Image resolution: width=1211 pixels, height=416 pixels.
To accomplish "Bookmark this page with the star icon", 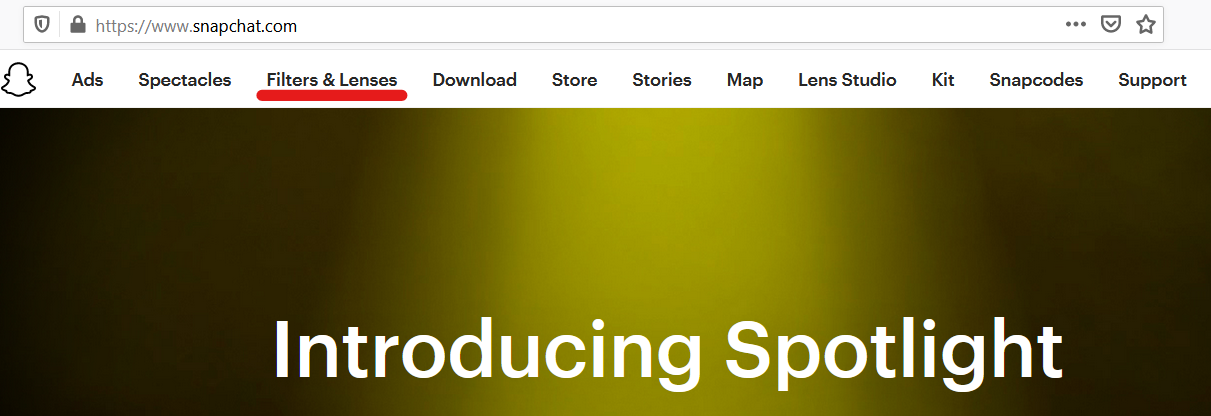I will 1145,24.
